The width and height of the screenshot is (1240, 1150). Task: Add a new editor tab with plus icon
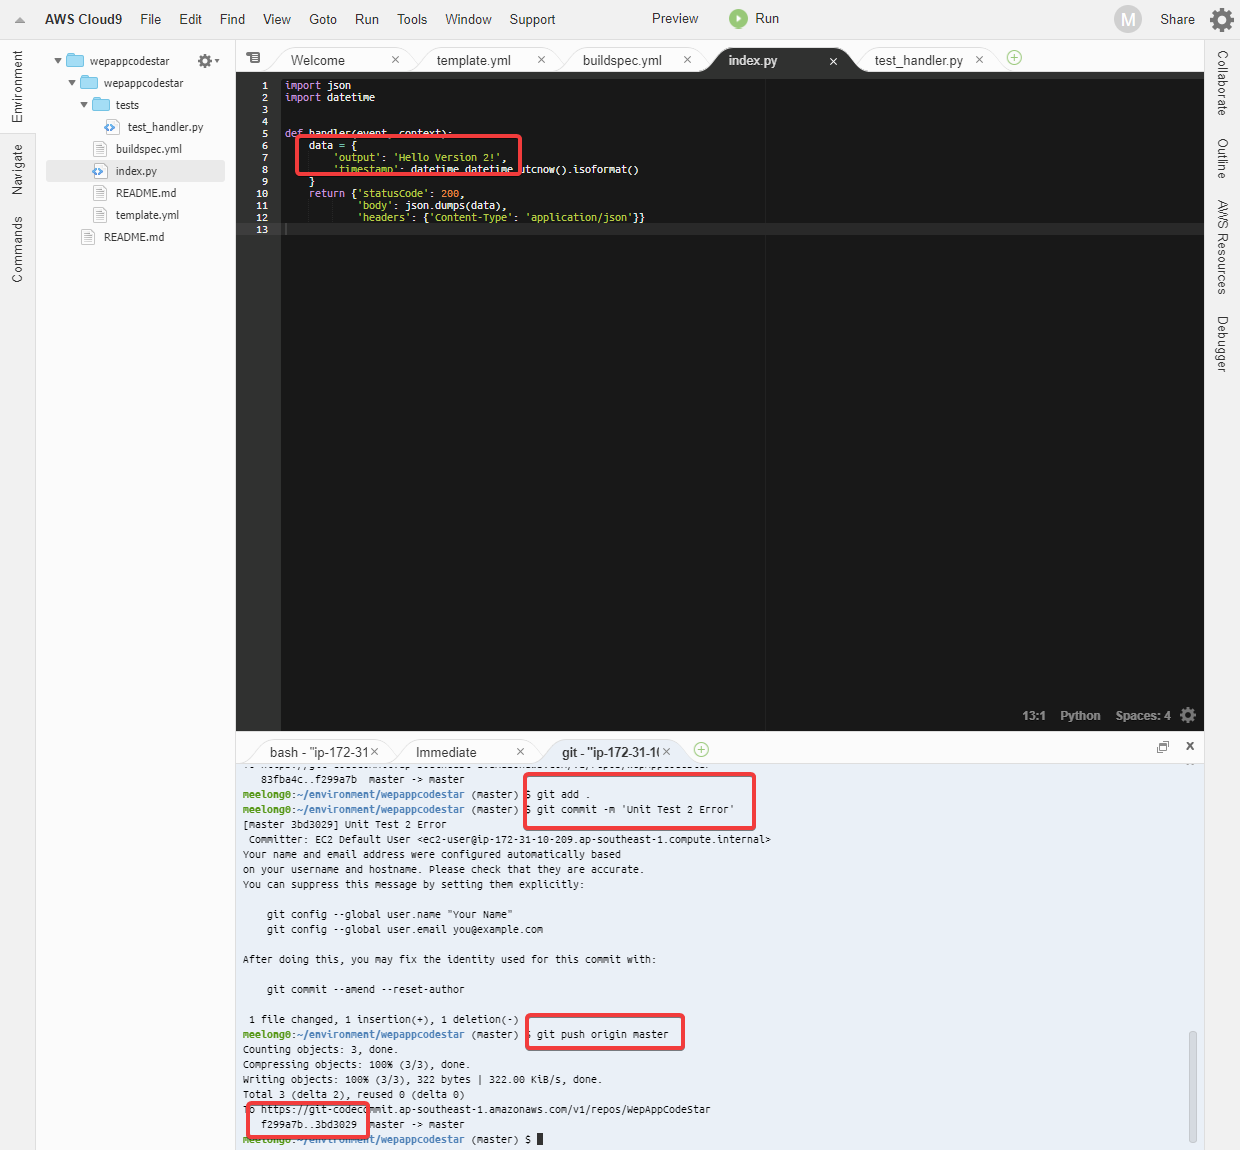(x=1014, y=58)
